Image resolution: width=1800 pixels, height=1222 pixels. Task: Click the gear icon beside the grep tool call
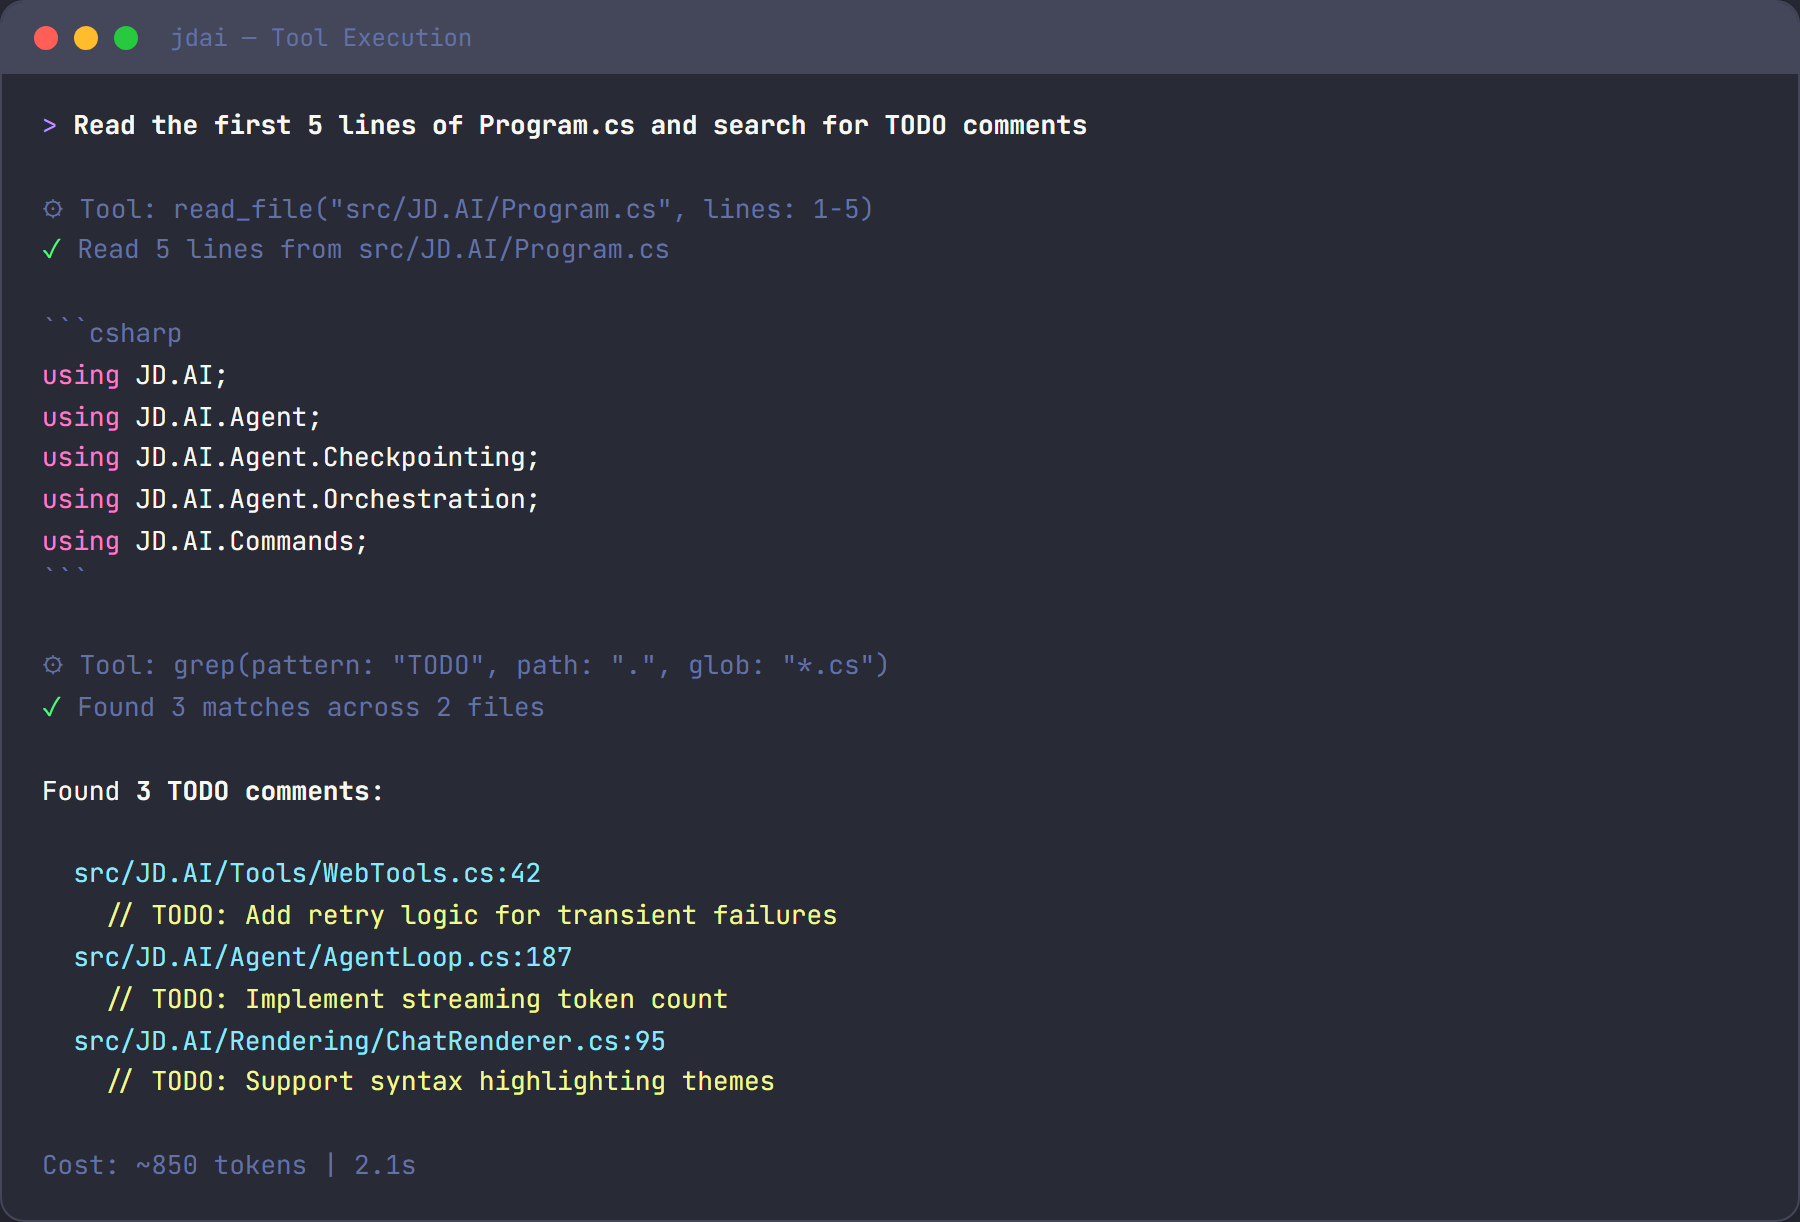click(x=52, y=664)
